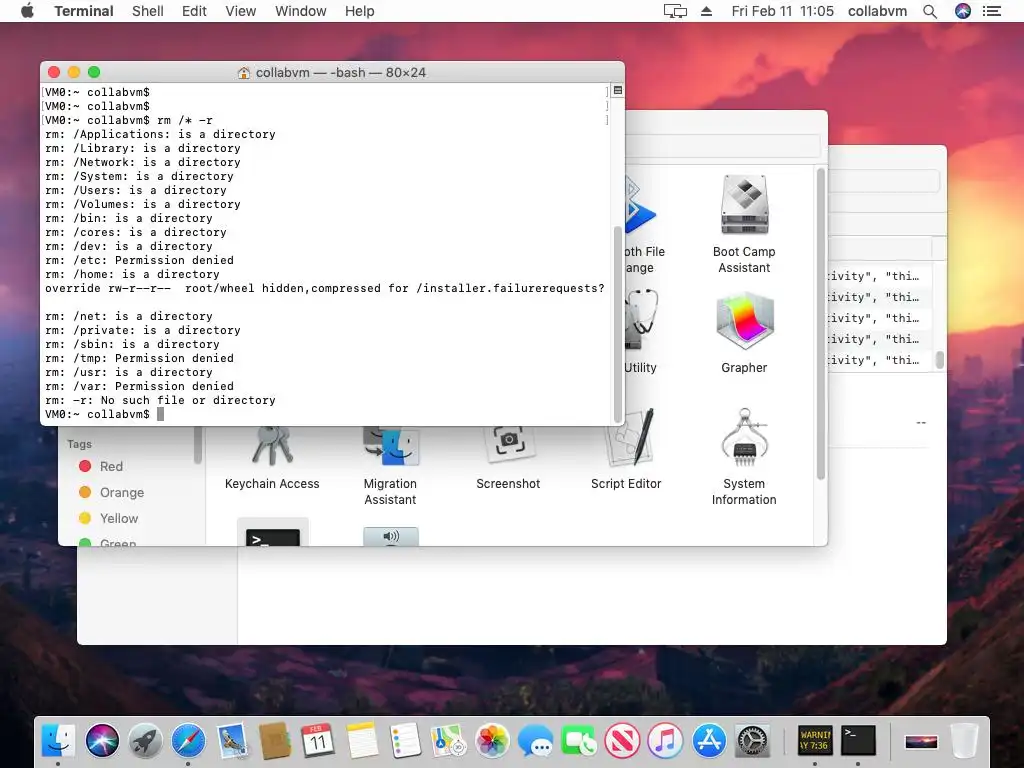The image size is (1024, 768).
Task: Click the Finder window vertical scrollbar
Action: pos(821,325)
